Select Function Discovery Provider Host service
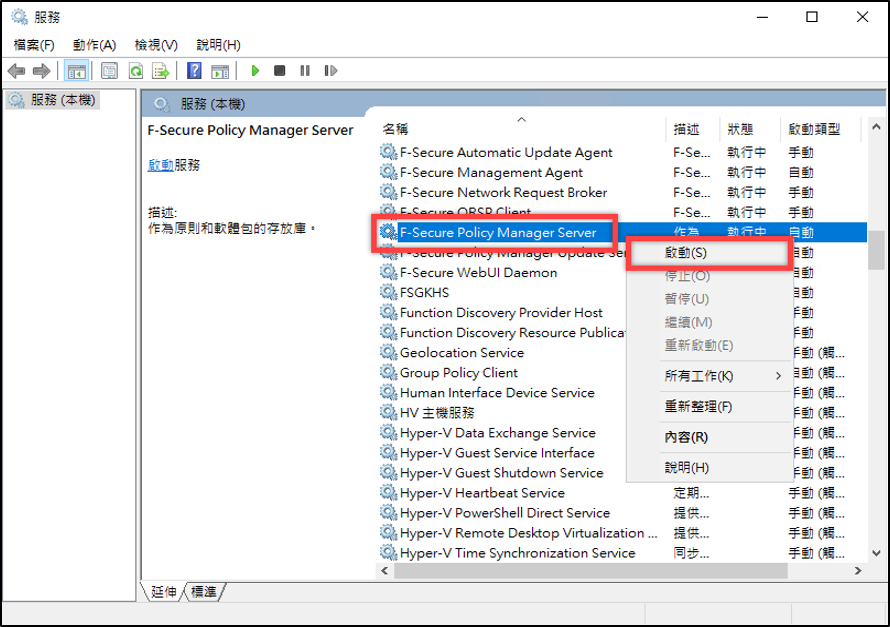890x627 pixels. click(501, 313)
